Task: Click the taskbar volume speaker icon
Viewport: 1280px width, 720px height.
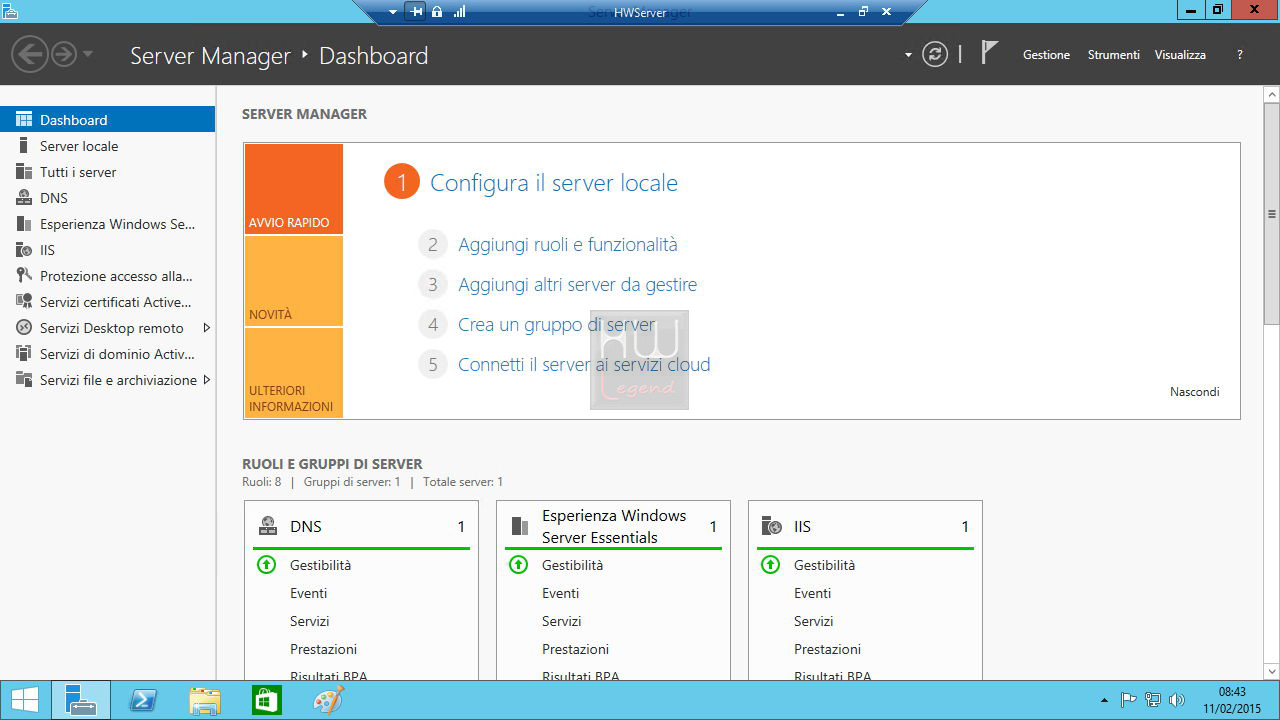Action: 1177,700
